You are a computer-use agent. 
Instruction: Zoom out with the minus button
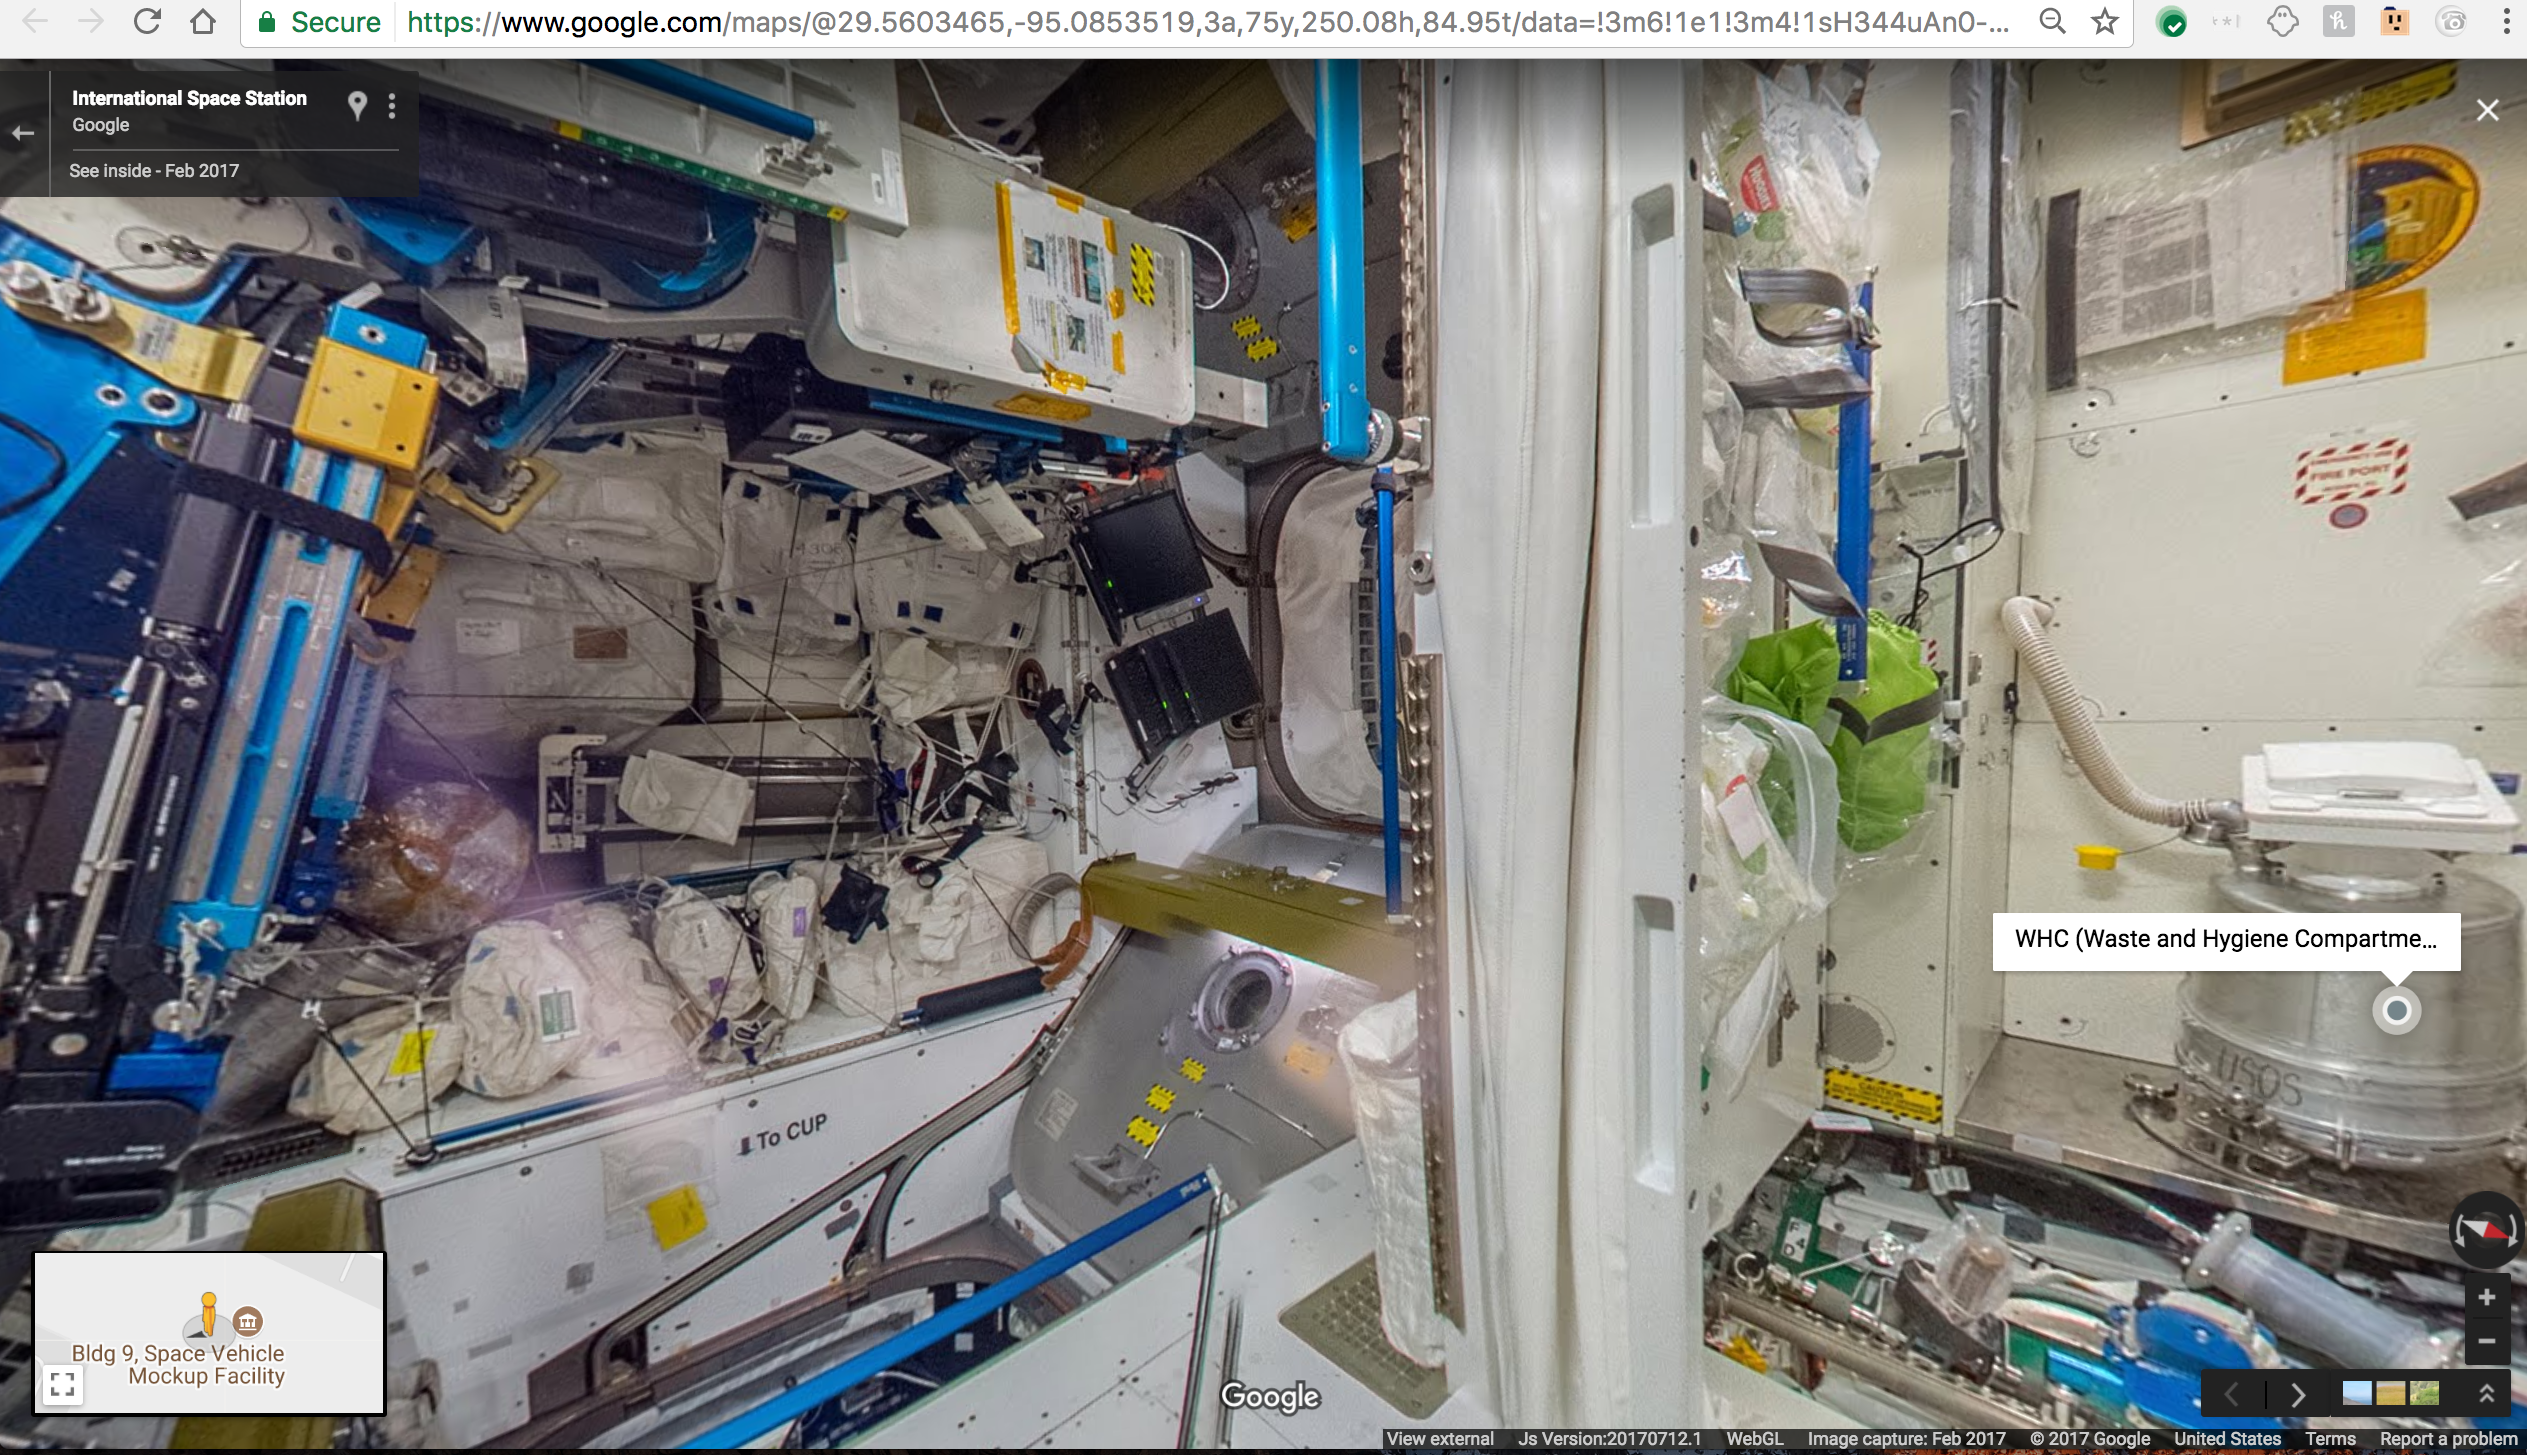pos(2487,1342)
